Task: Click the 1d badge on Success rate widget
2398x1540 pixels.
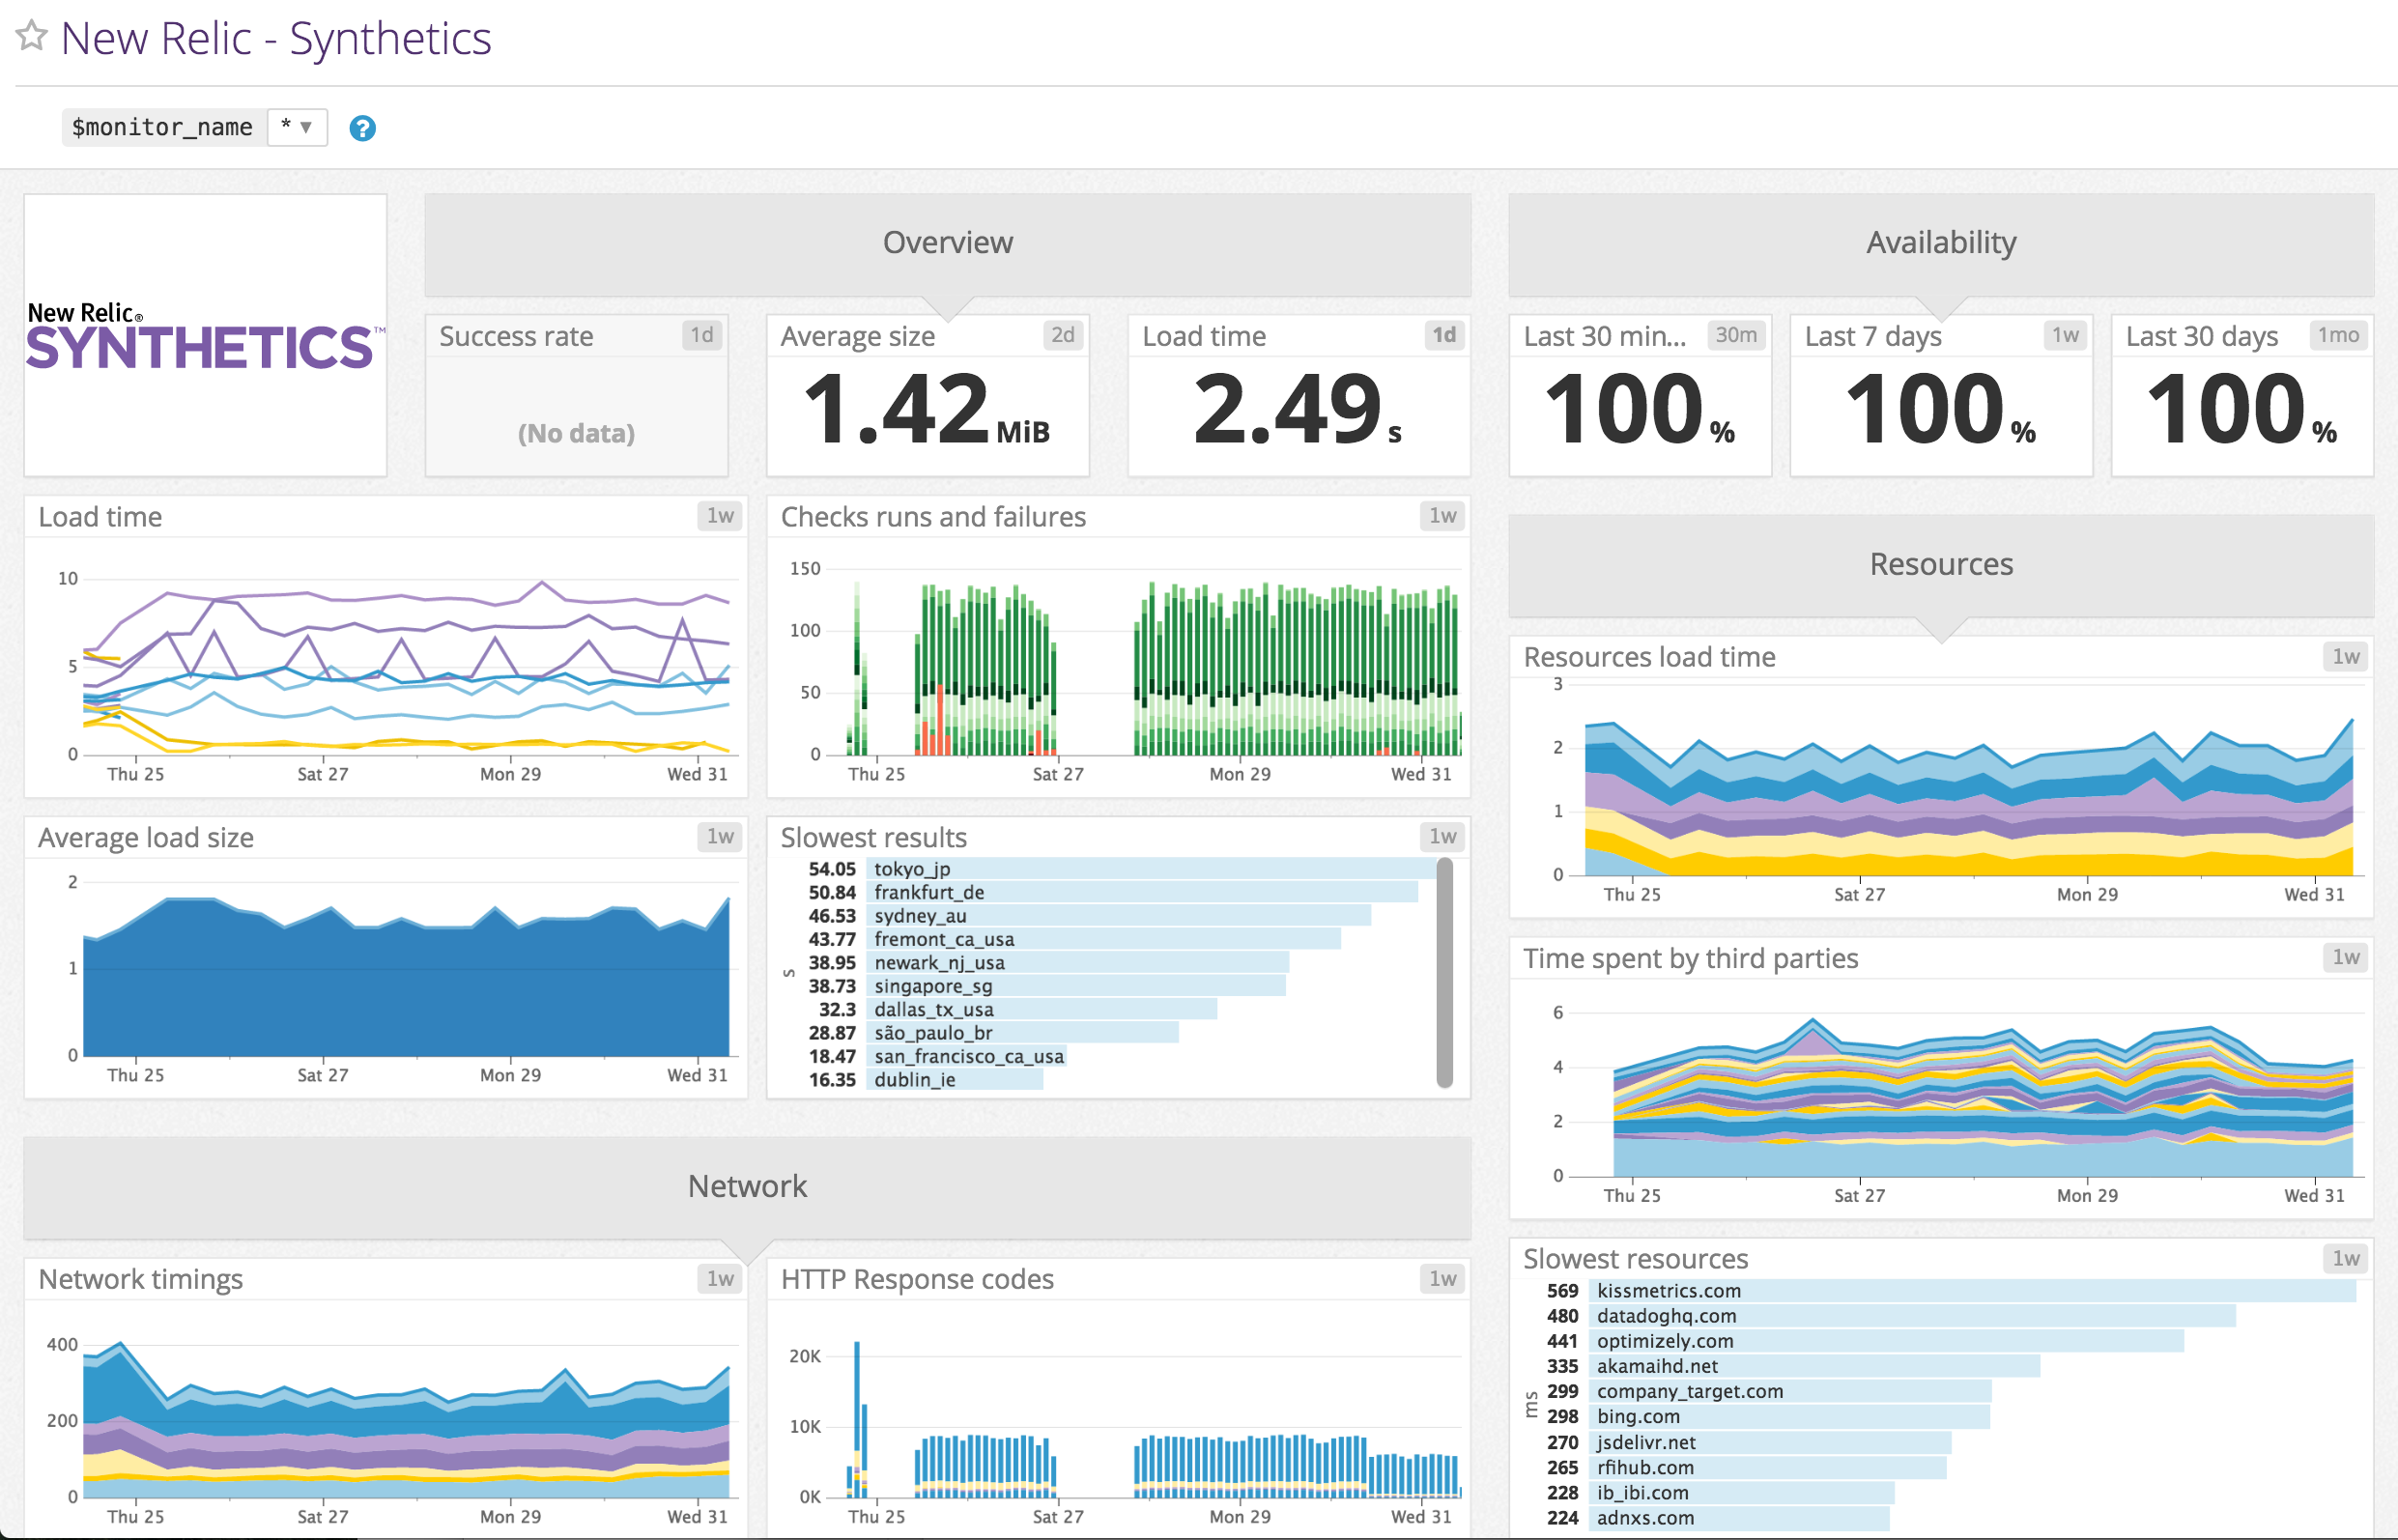Action: click(703, 336)
